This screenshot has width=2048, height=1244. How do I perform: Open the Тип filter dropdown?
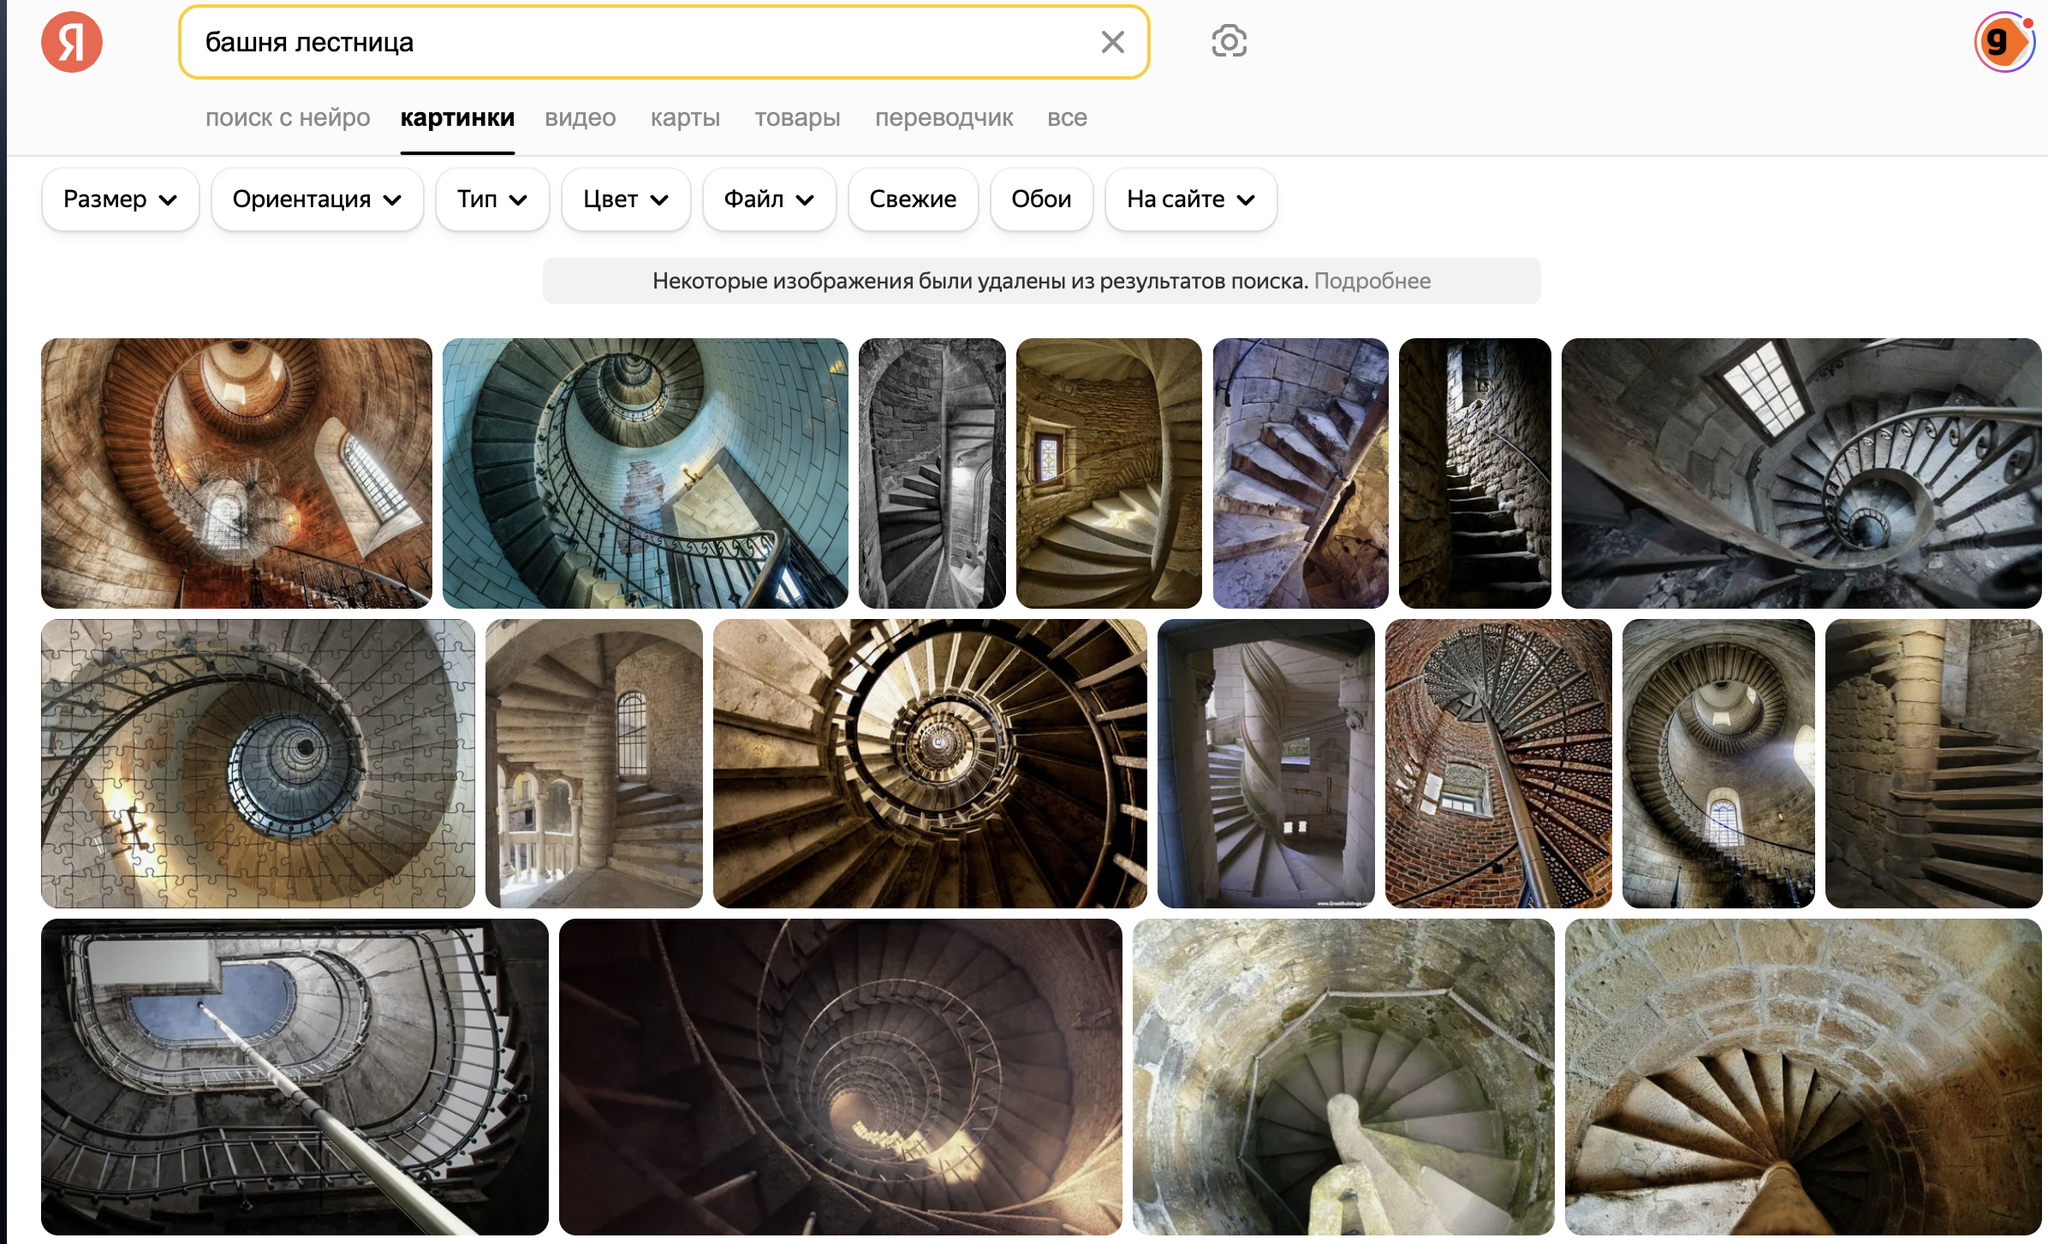tap(492, 199)
